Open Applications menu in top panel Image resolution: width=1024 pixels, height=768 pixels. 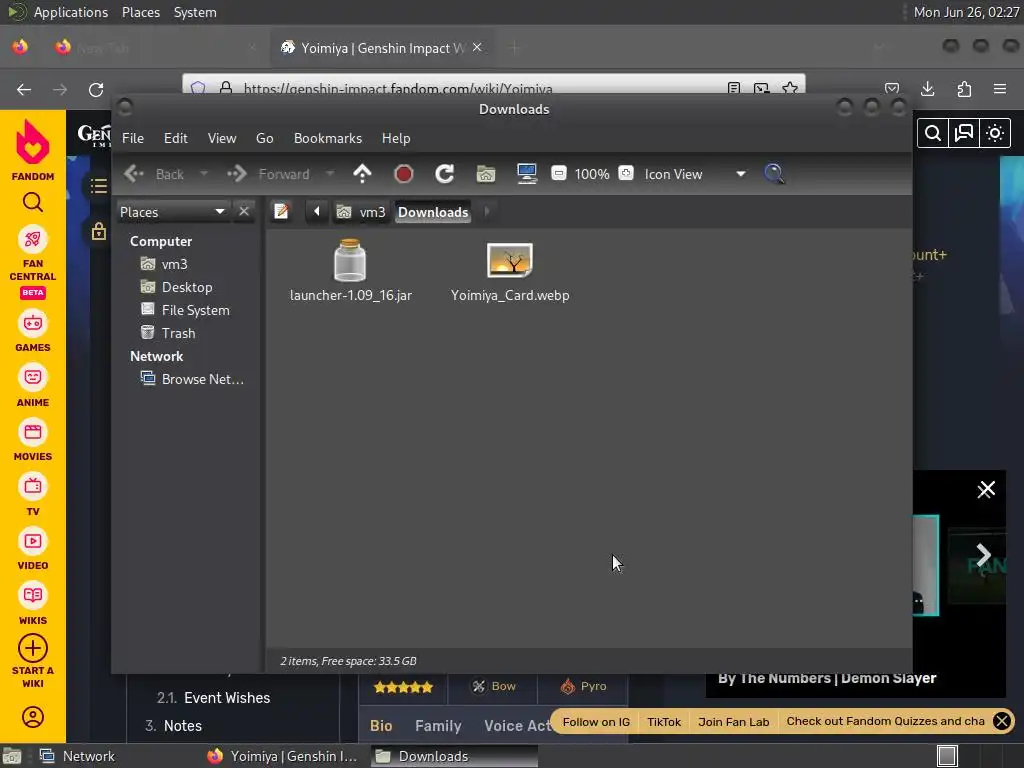[x=71, y=12]
